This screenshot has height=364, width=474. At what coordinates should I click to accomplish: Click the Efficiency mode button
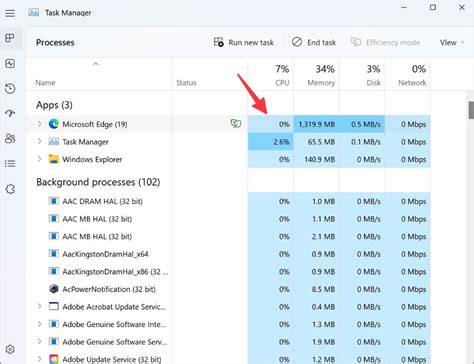pyautogui.click(x=385, y=42)
